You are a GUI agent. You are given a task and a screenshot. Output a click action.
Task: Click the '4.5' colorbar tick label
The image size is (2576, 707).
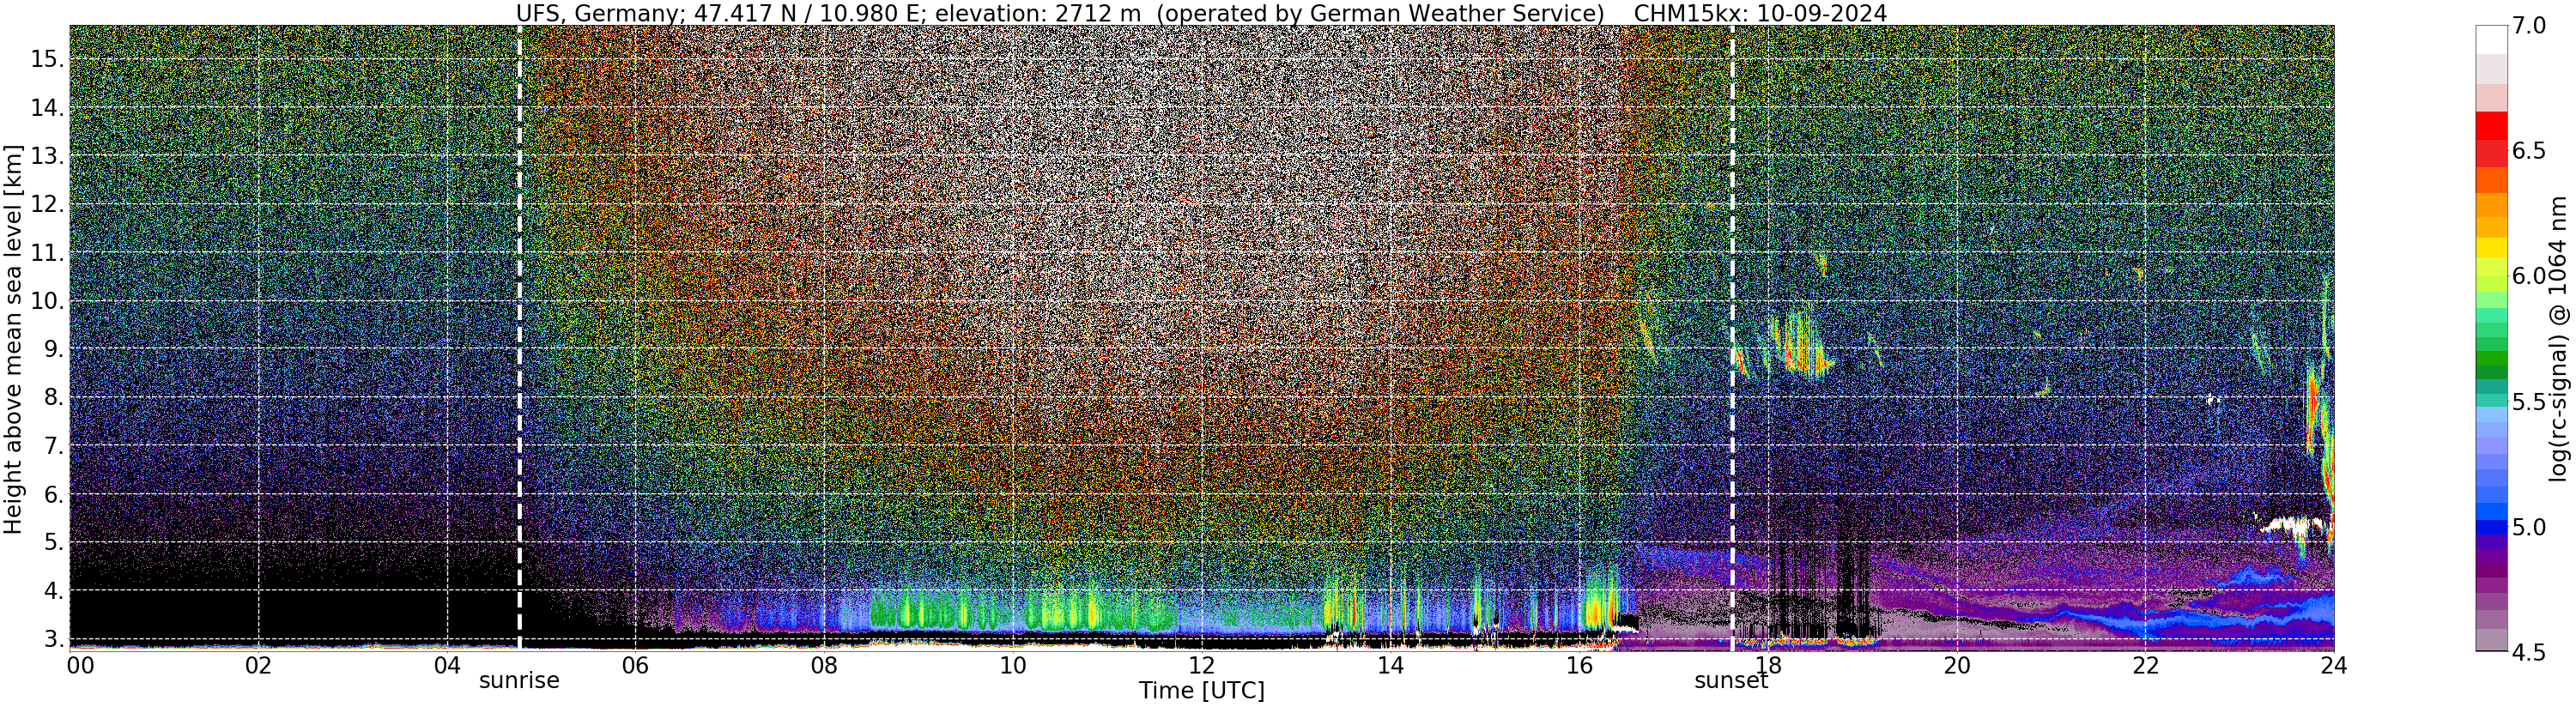tap(2529, 651)
